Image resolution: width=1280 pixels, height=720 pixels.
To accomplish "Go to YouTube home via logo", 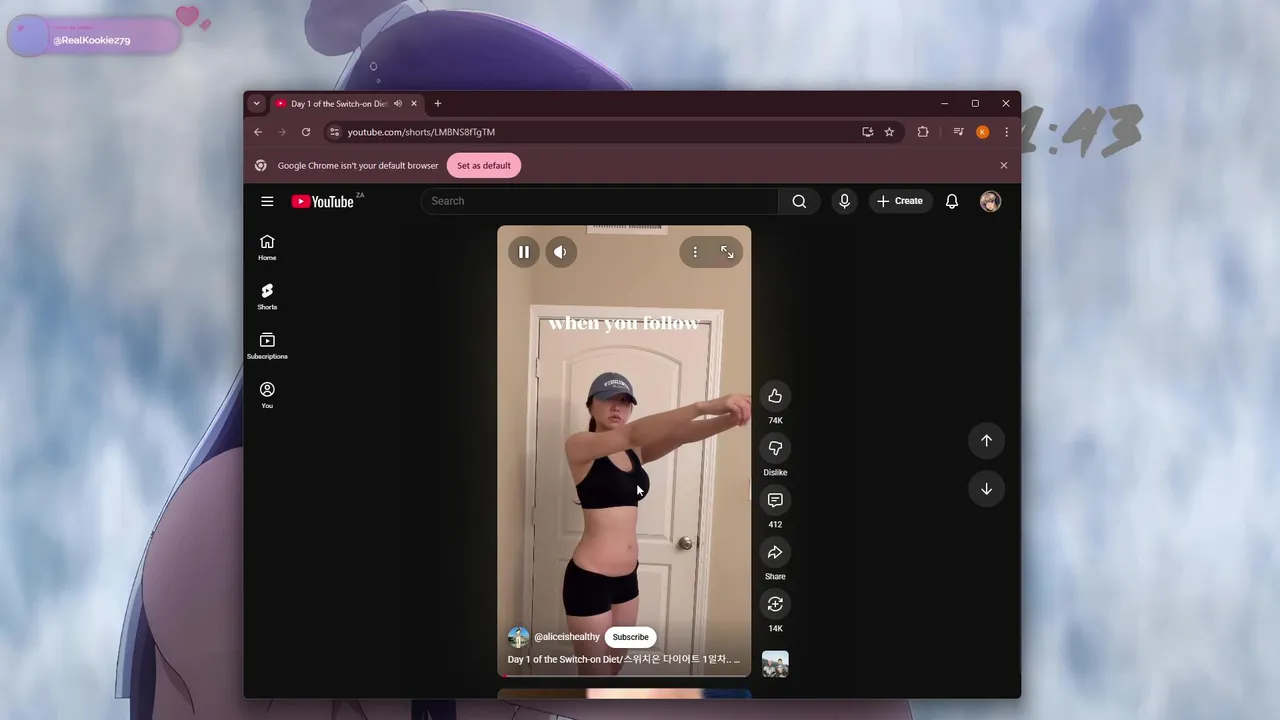I will (x=322, y=201).
